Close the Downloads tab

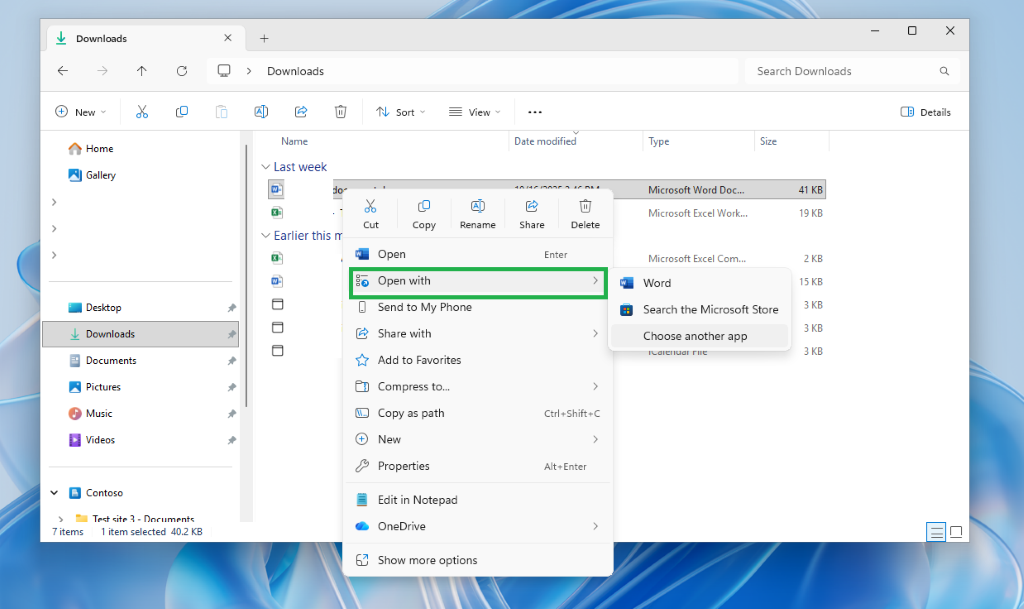click(228, 38)
